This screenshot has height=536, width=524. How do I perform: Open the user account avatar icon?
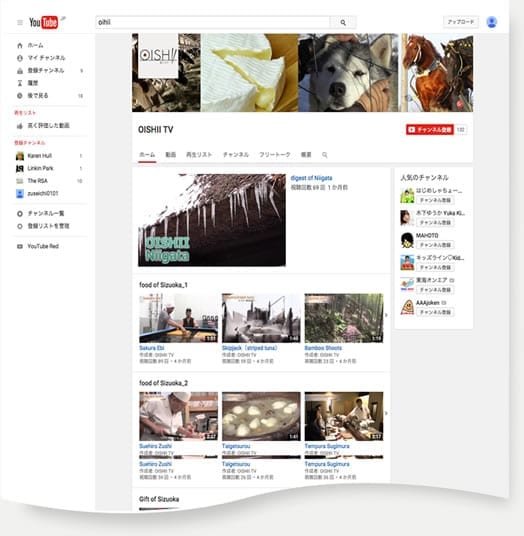click(x=492, y=22)
